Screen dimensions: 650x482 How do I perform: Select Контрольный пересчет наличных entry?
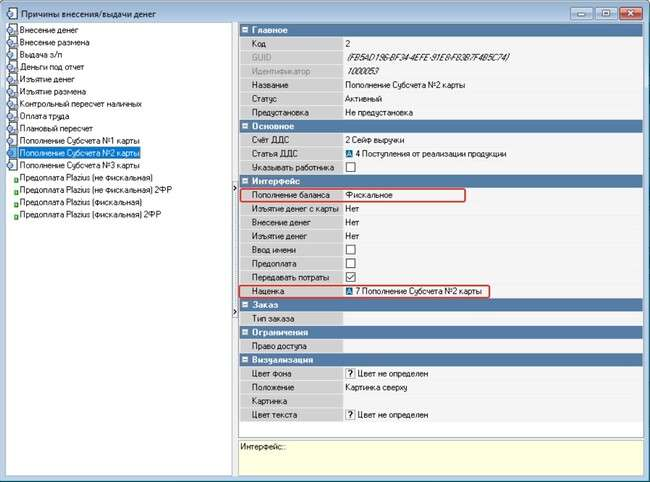click(x=80, y=104)
